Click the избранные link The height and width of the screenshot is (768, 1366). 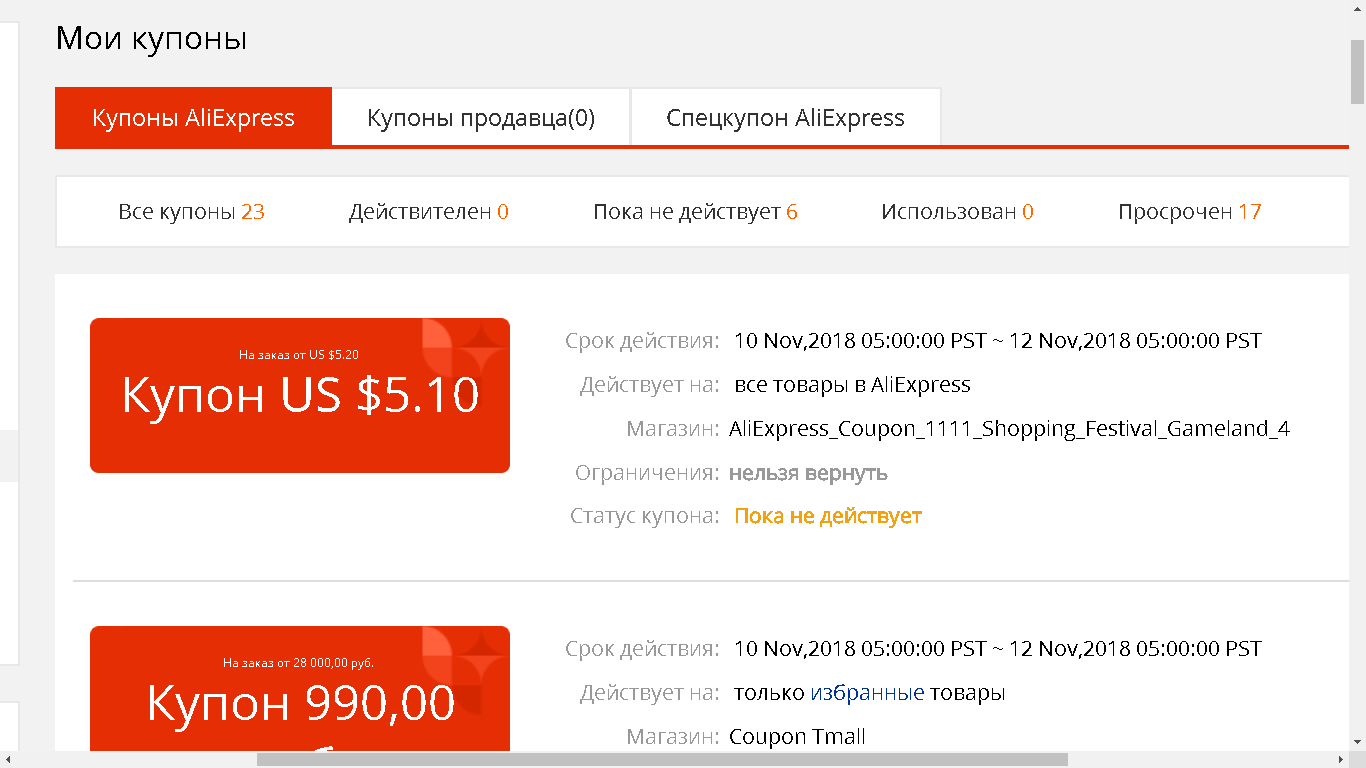click(867, 692)
